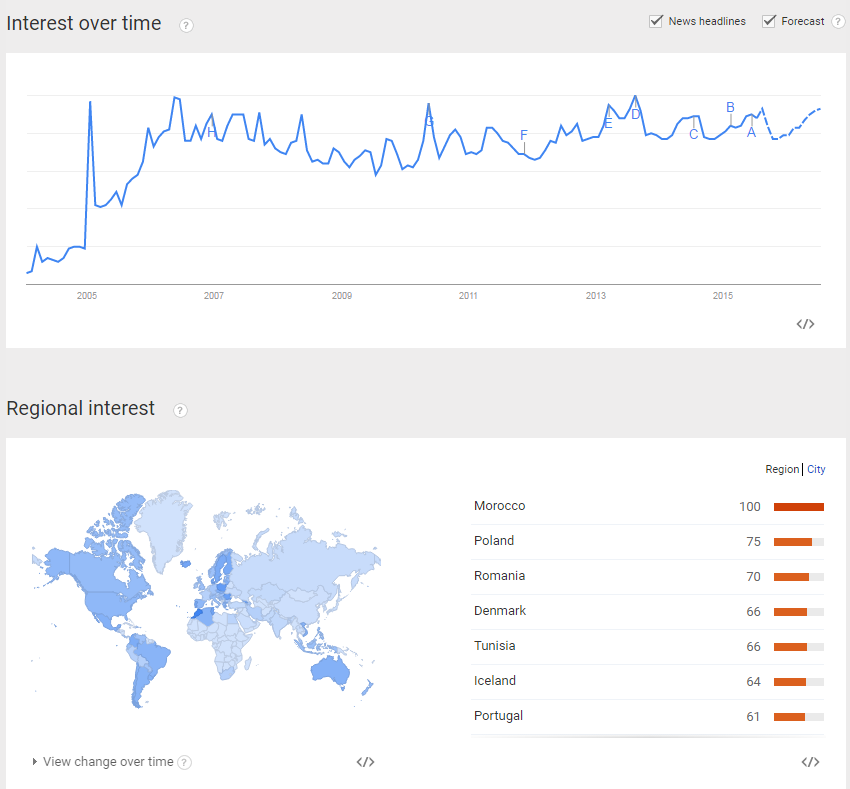
Task: Click Romania's score value 70
Action: coord(754,576)
